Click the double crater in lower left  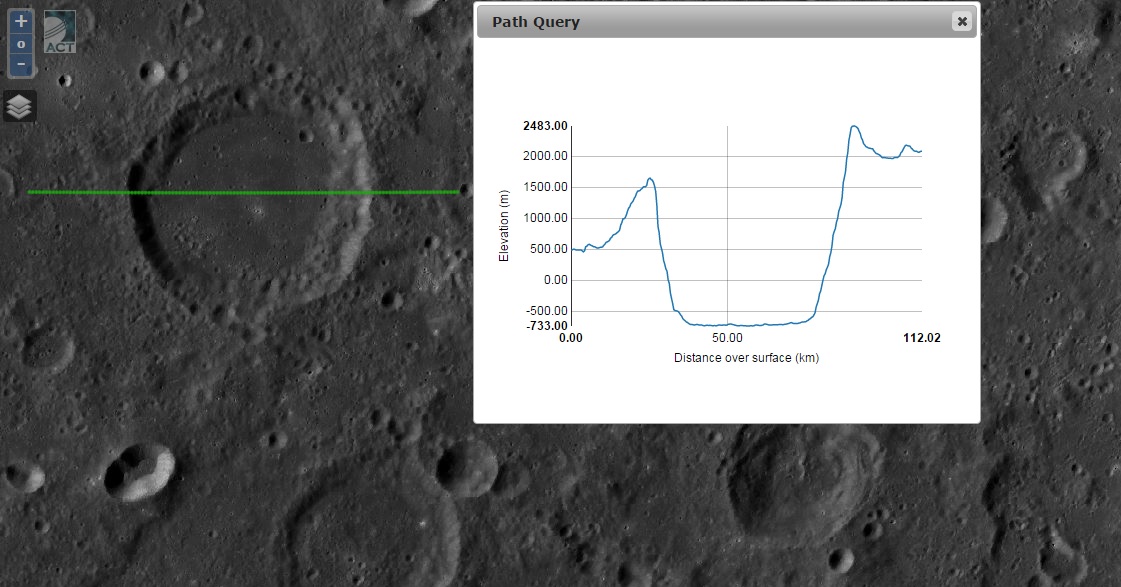click(138, 472)
